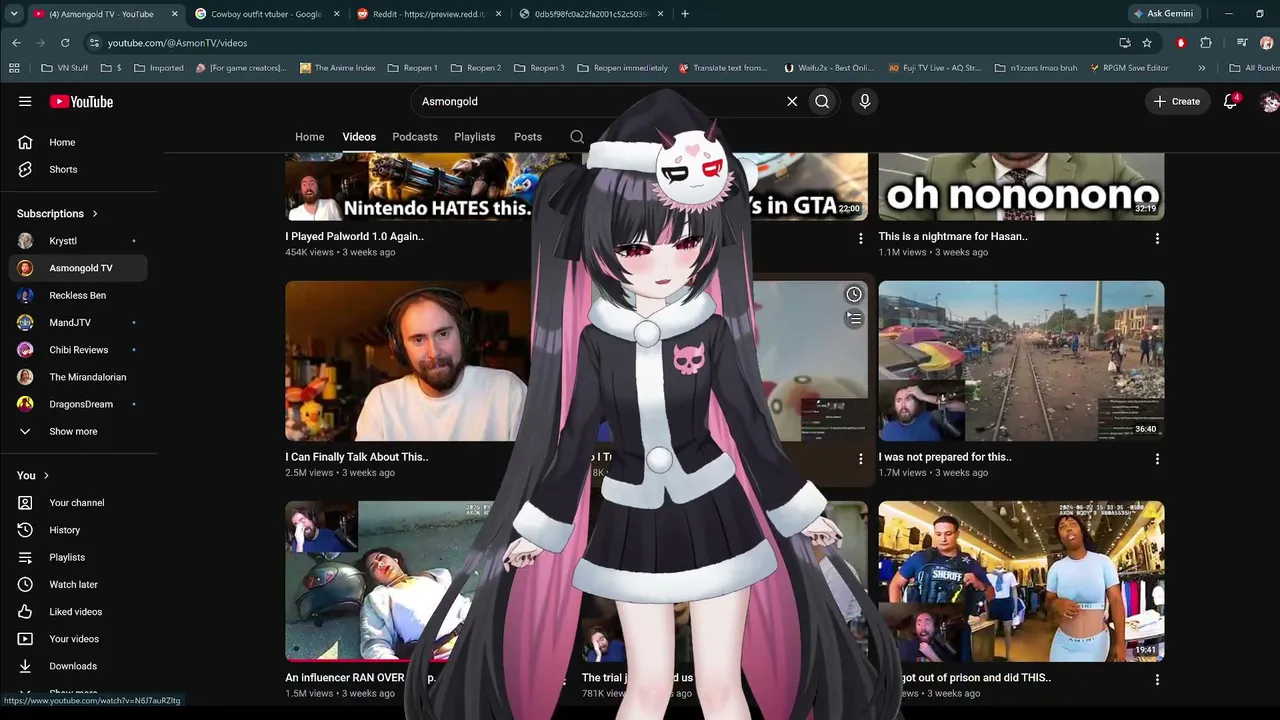Play the 'I was not prepared for this..' thumbnail
1280x720 pixels.
point(1021,361)
